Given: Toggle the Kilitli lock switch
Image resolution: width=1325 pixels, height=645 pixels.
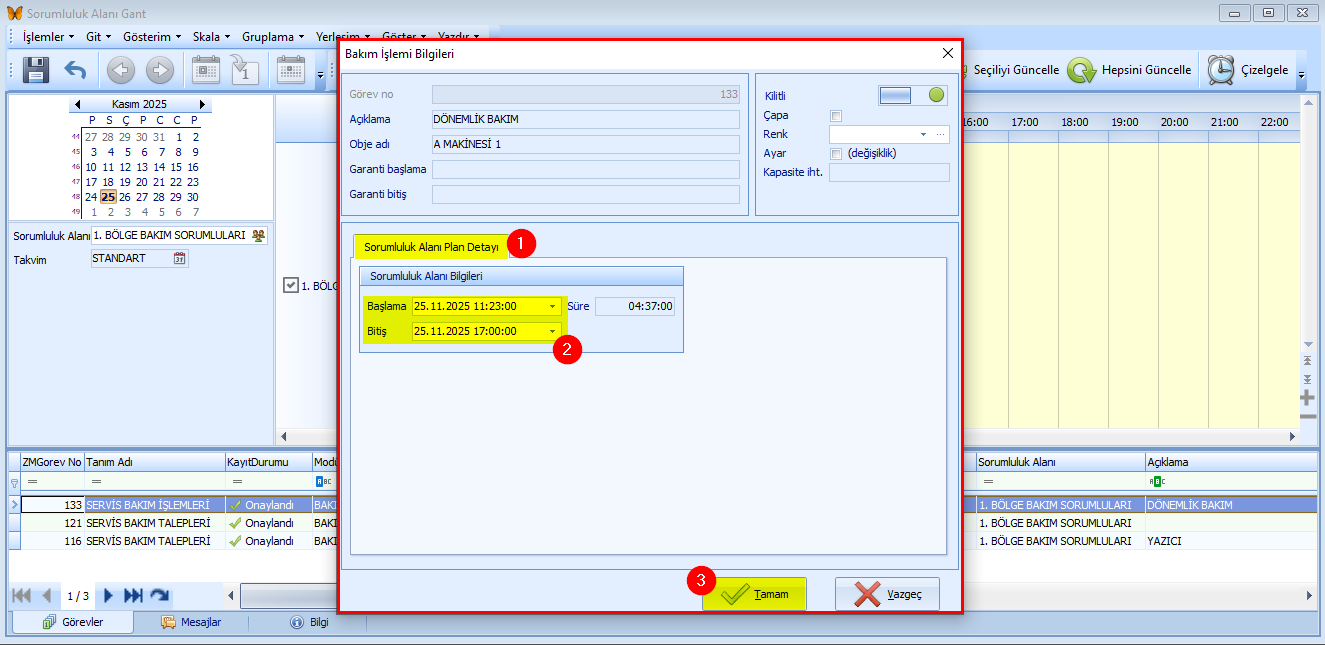Looking at the screenshot, I should pyautogui.click(x=912, y=95).
